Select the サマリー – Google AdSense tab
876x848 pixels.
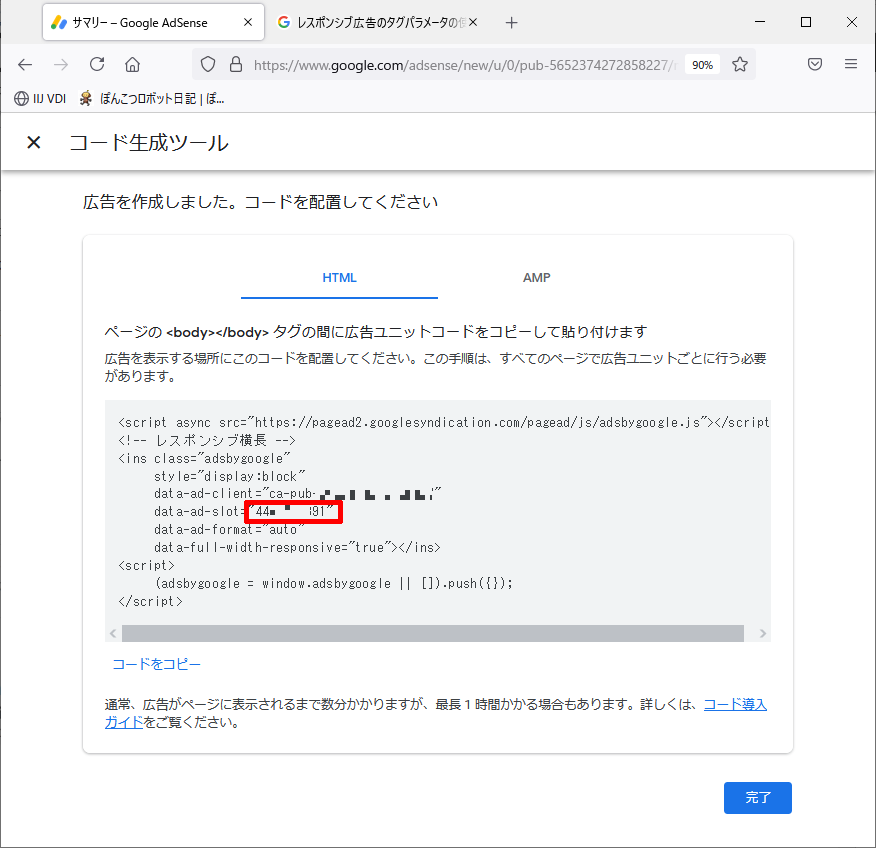point(153,22)
